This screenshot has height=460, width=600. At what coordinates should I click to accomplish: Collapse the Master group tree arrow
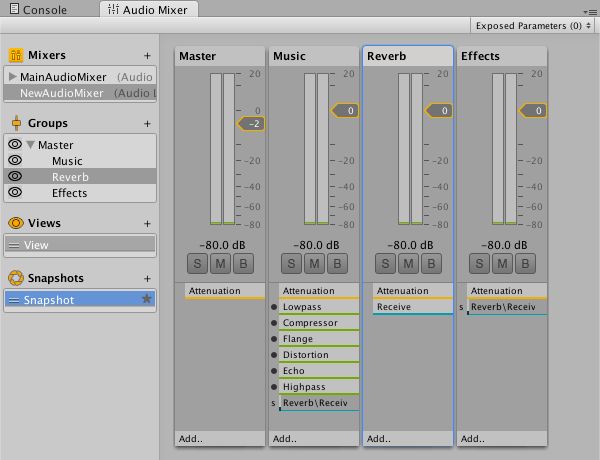pyautogui.click(x=30, y=145)
